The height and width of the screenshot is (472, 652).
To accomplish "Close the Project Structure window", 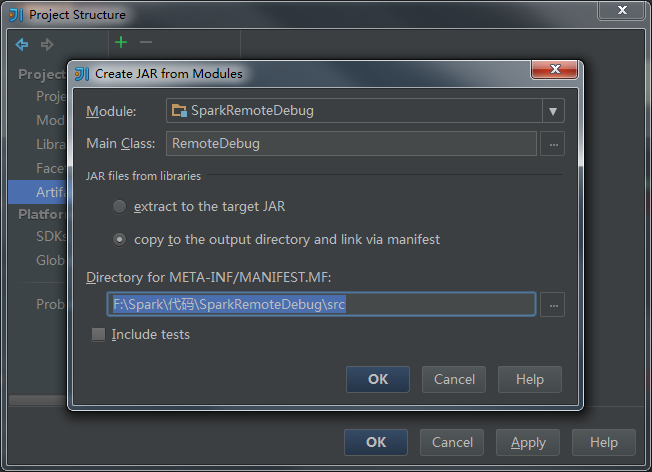I will click(622, 10).
